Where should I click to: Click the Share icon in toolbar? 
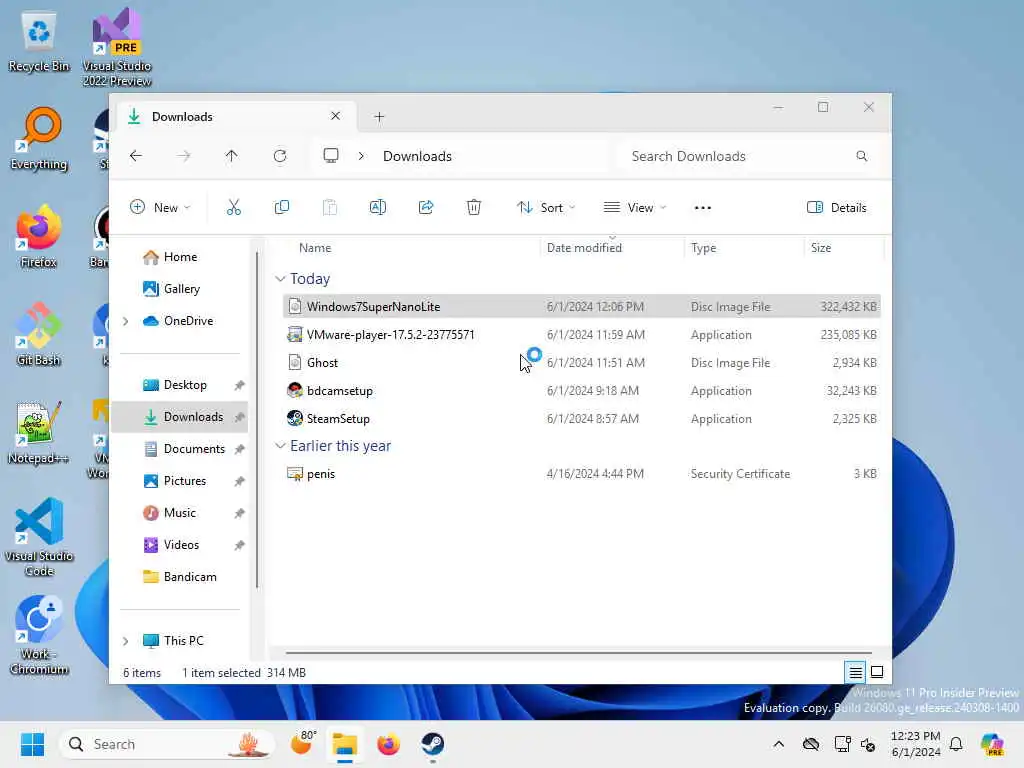[x=426, y=208]
